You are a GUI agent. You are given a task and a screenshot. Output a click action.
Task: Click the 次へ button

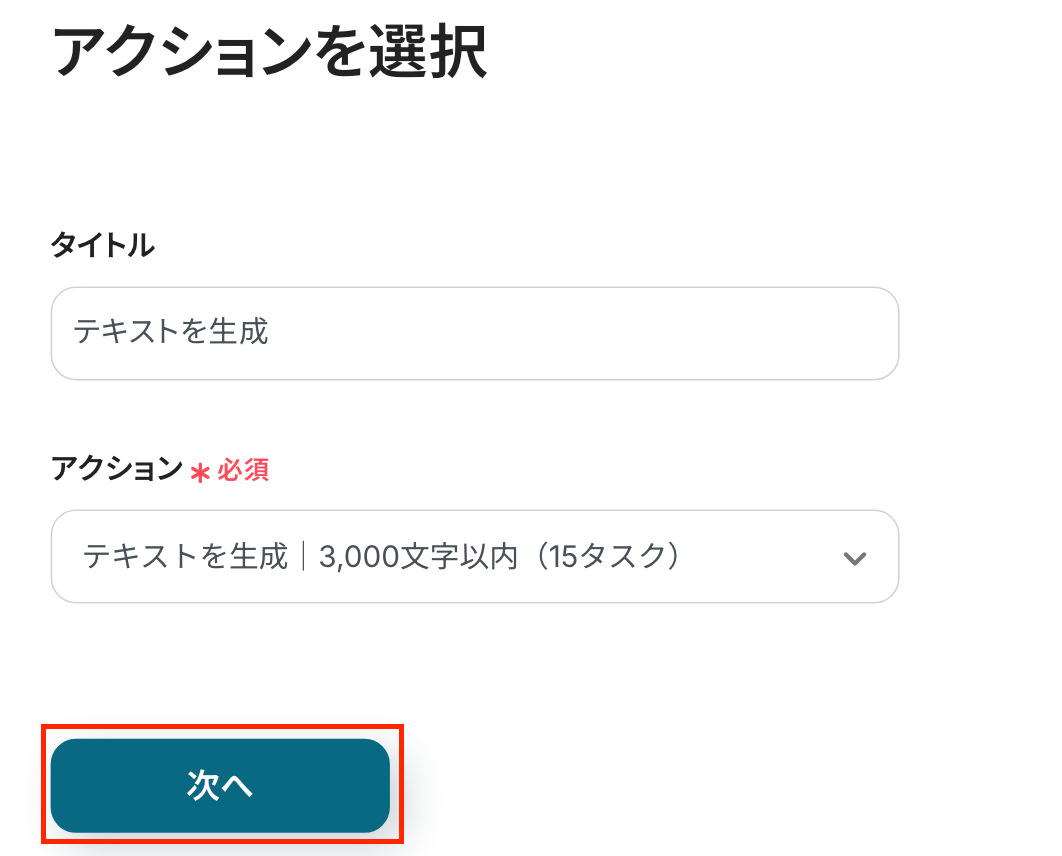[x=220, y=786]
